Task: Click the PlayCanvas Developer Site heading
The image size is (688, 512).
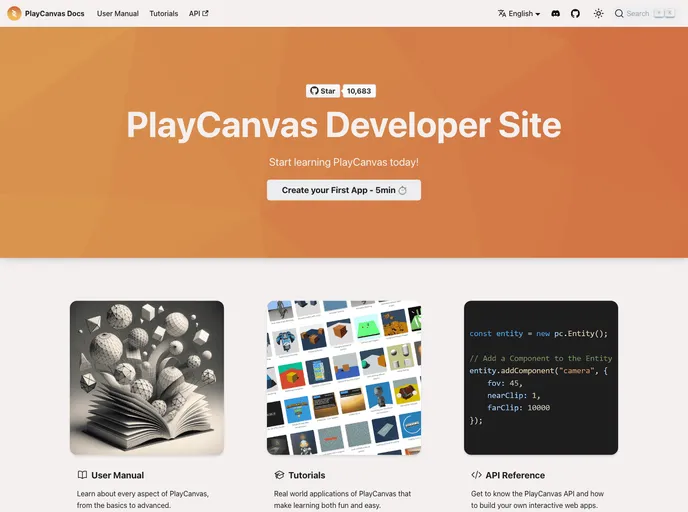Action: click(x=344, y=125)
